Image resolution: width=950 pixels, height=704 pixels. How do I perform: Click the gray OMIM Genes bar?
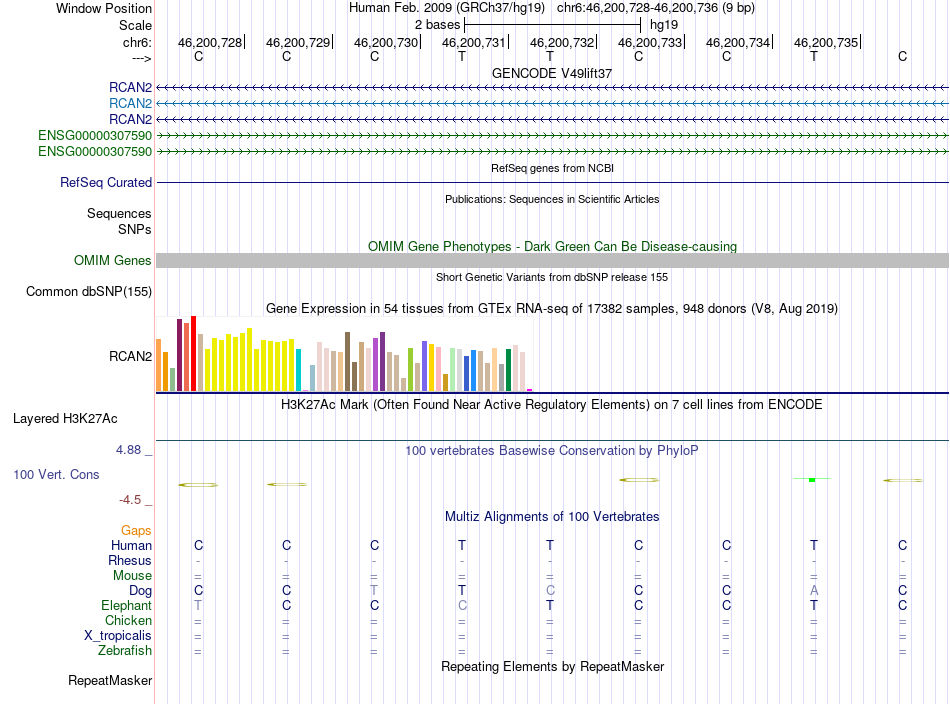pos(552,260)
